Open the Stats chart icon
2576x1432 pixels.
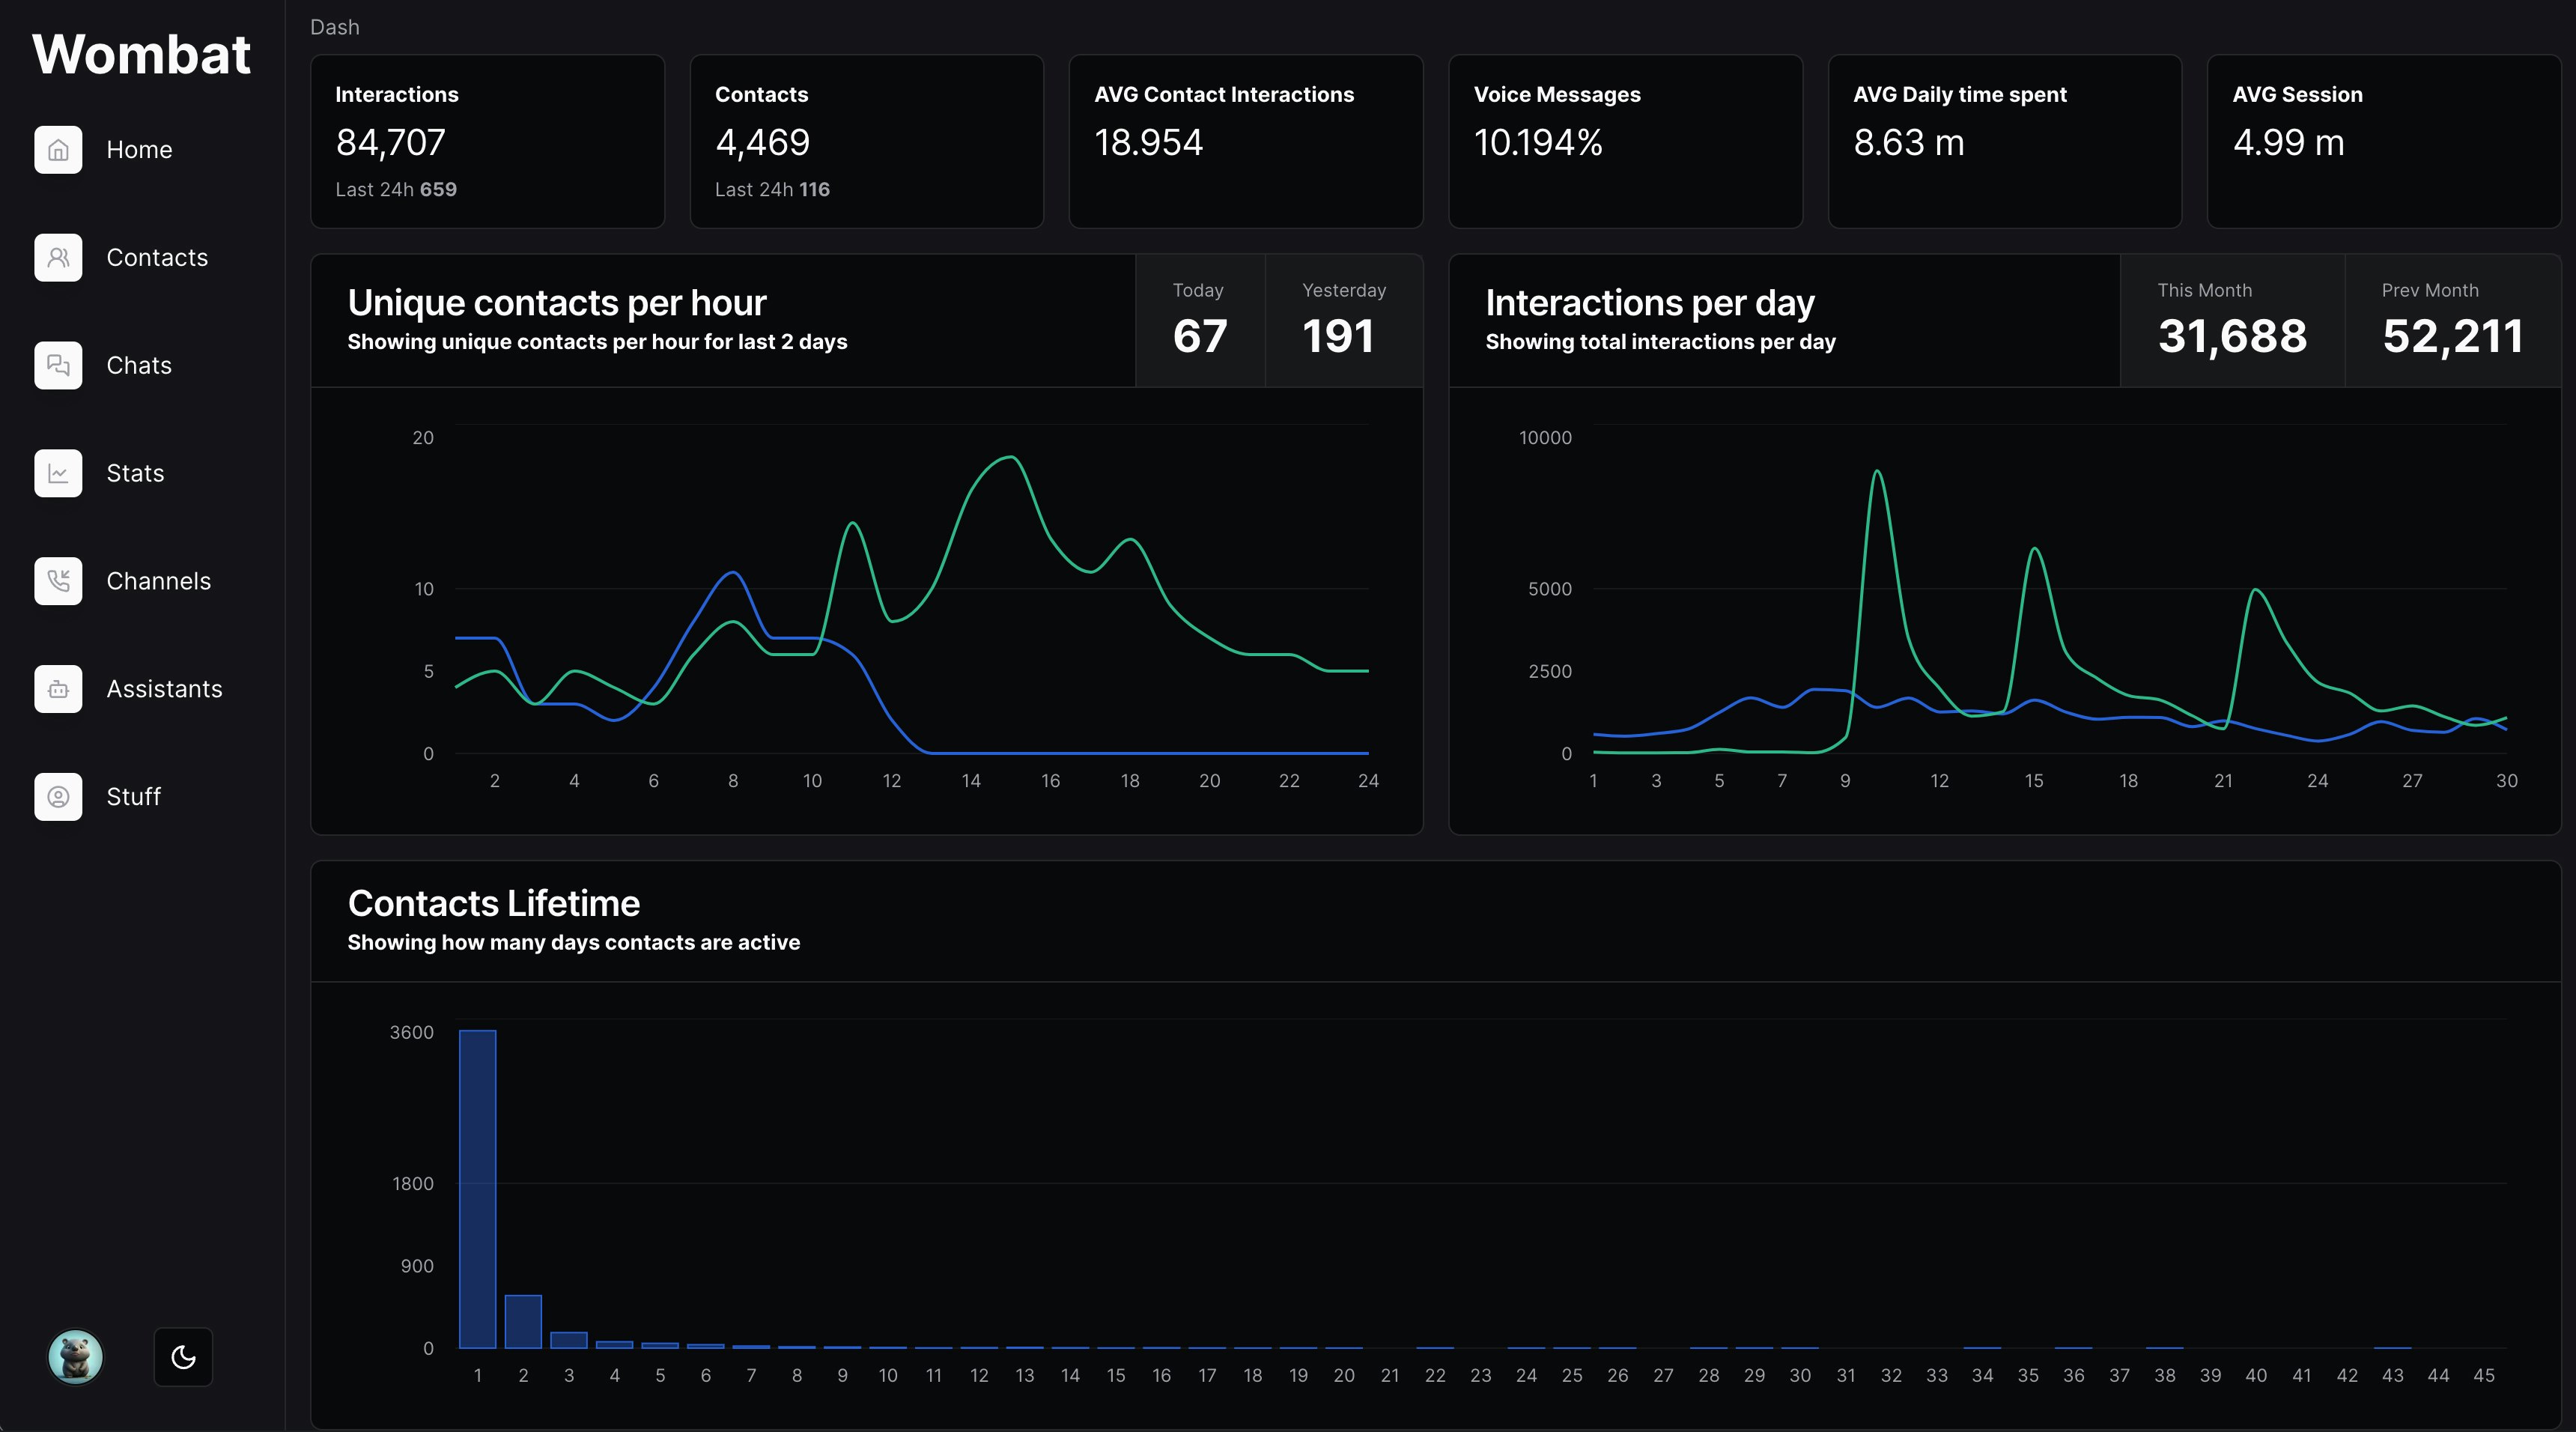58,474
